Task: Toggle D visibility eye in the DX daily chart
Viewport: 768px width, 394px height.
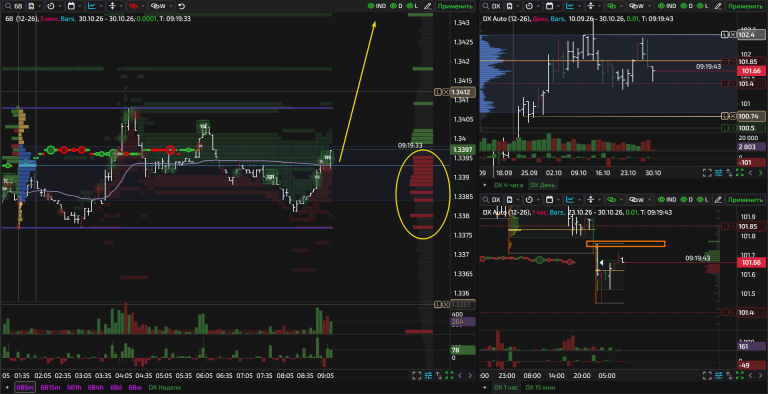Action: point(687,6)
